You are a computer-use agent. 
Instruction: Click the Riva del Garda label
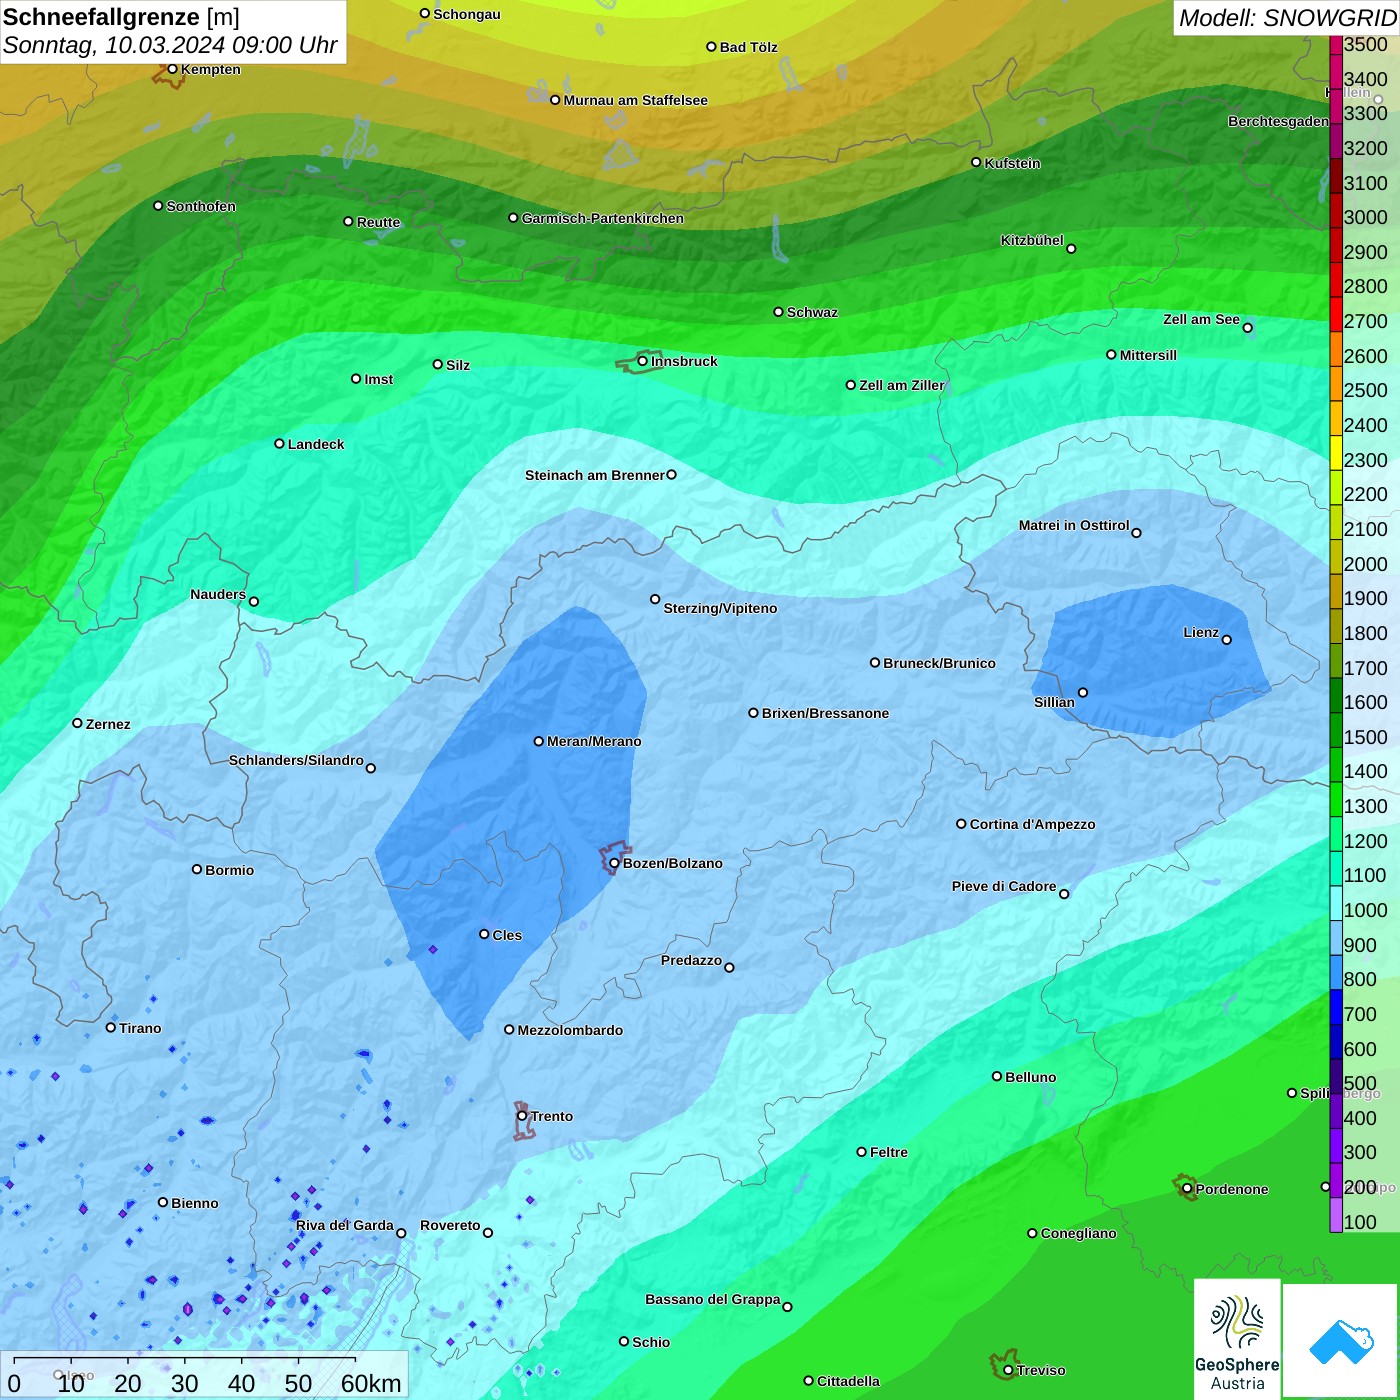pyautogui.click(x=345, y=1225)
